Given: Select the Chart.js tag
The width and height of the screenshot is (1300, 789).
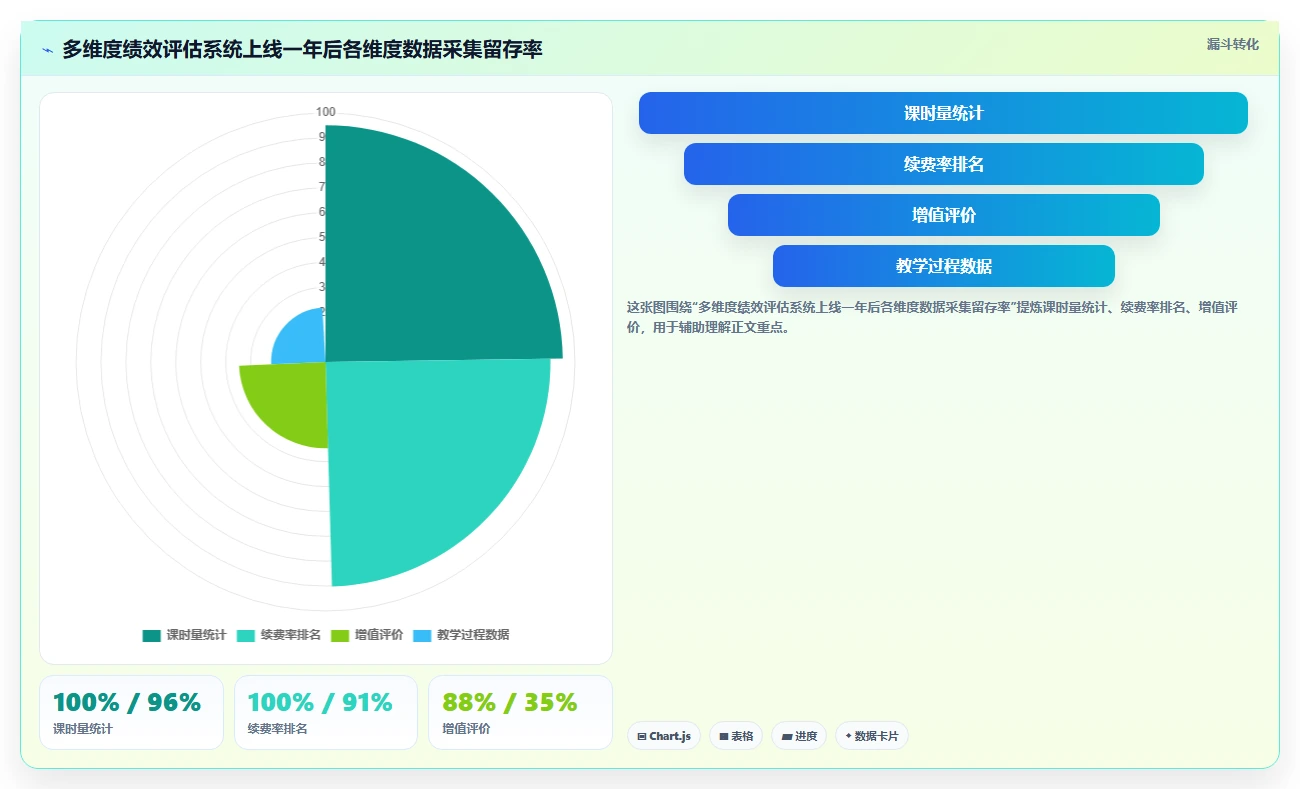Looking at the screenshot, I should 664,736.
